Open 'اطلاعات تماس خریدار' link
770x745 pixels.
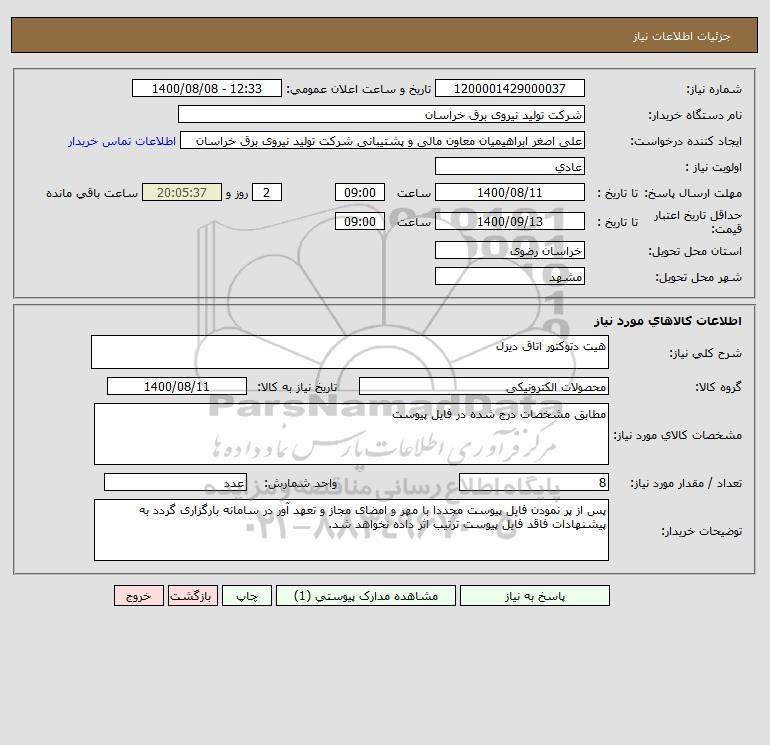tap(122, 141)
